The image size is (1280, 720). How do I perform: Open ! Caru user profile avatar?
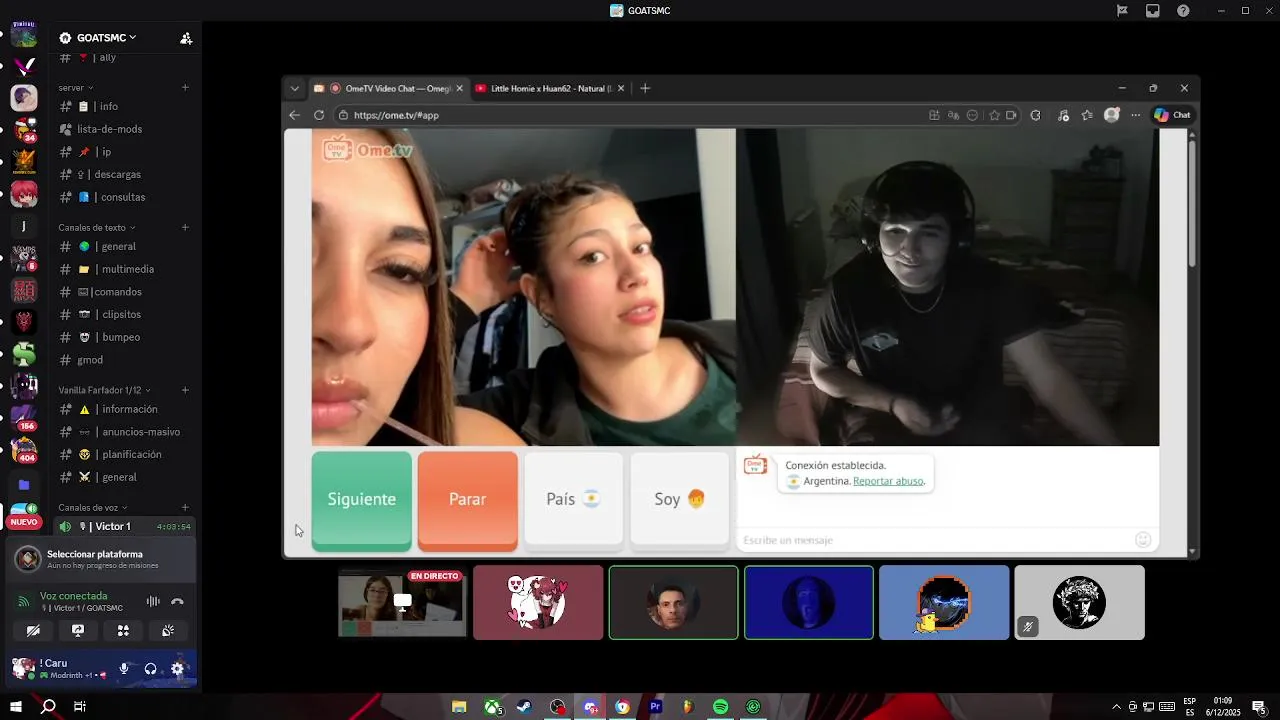(x=24, y=668)
